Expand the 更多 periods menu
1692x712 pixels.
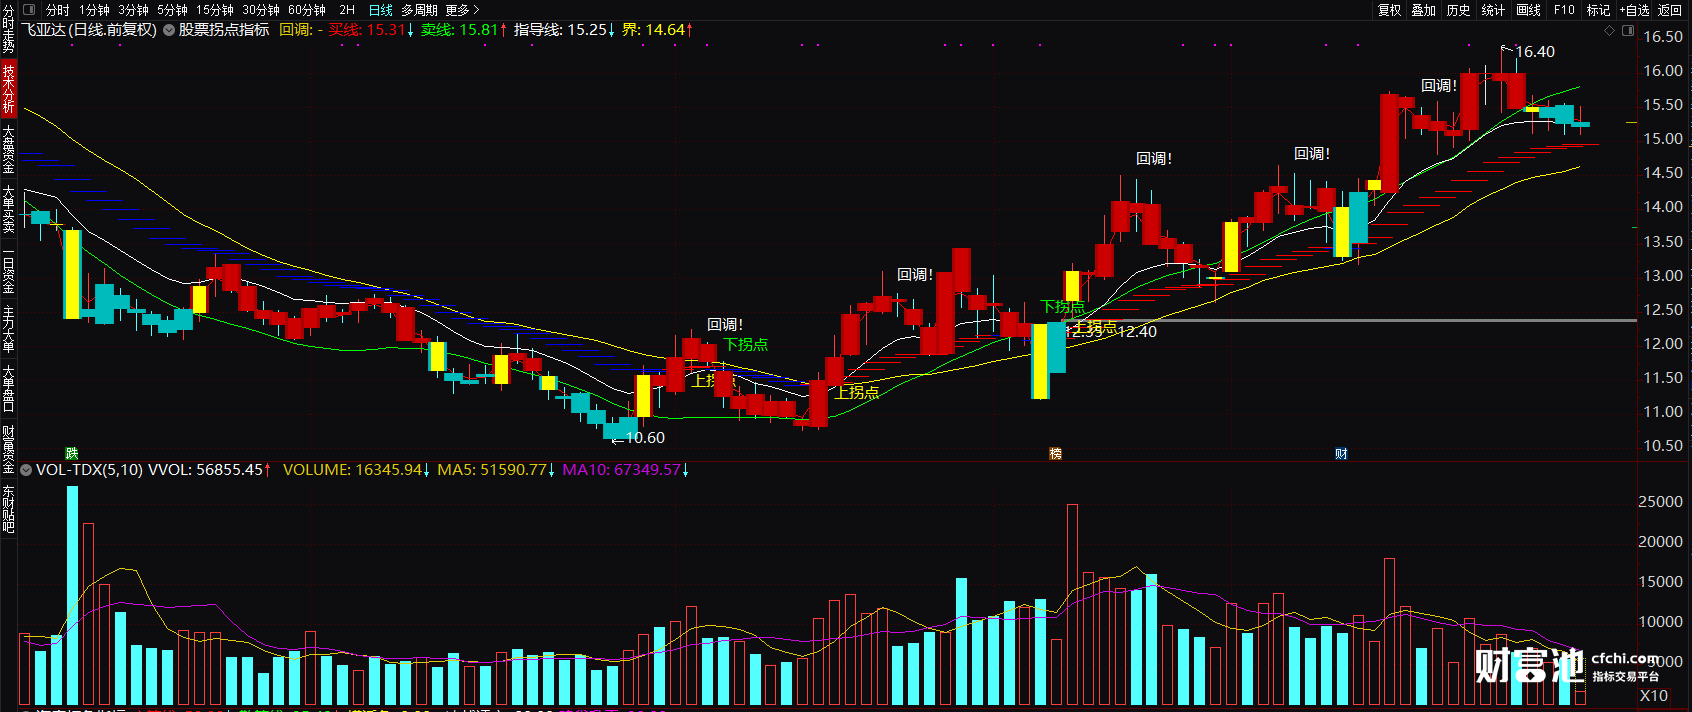coord(462,10)
